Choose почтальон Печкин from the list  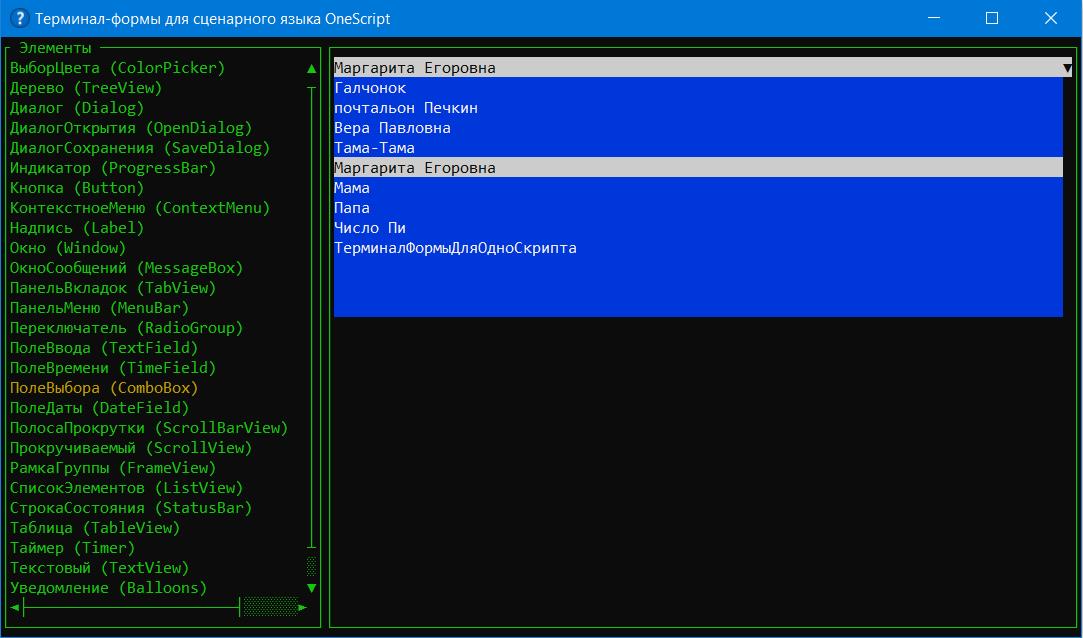[405, 108]
